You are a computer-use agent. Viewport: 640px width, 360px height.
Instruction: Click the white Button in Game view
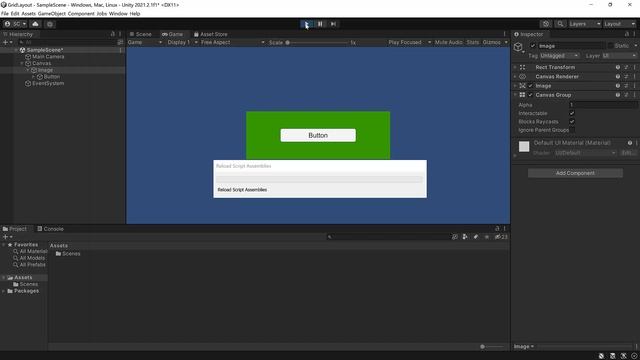pos(318,136)
